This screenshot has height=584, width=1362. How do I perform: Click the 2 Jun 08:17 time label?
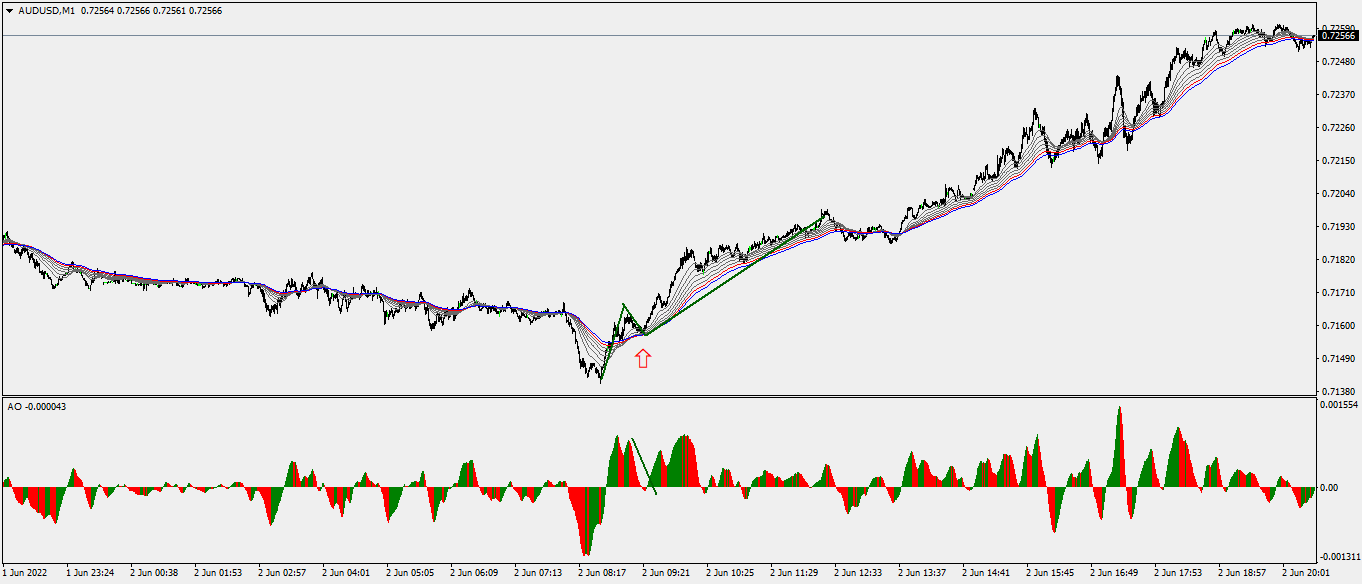coord(601,574)
